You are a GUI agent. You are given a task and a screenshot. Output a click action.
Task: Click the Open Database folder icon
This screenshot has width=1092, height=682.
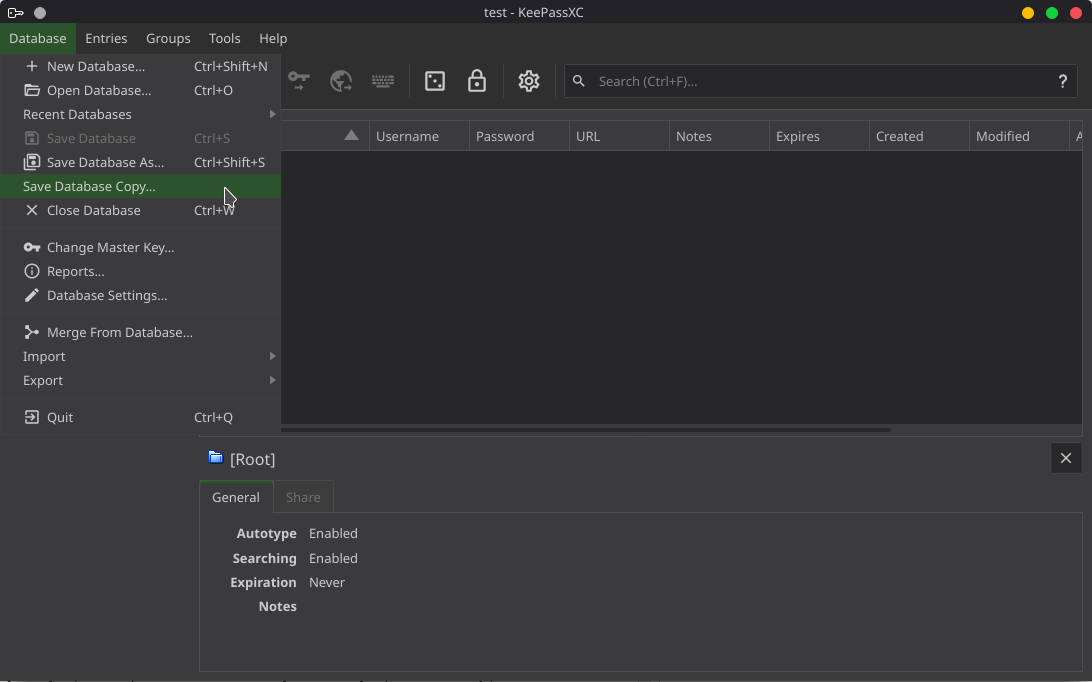tap(31, 90)
